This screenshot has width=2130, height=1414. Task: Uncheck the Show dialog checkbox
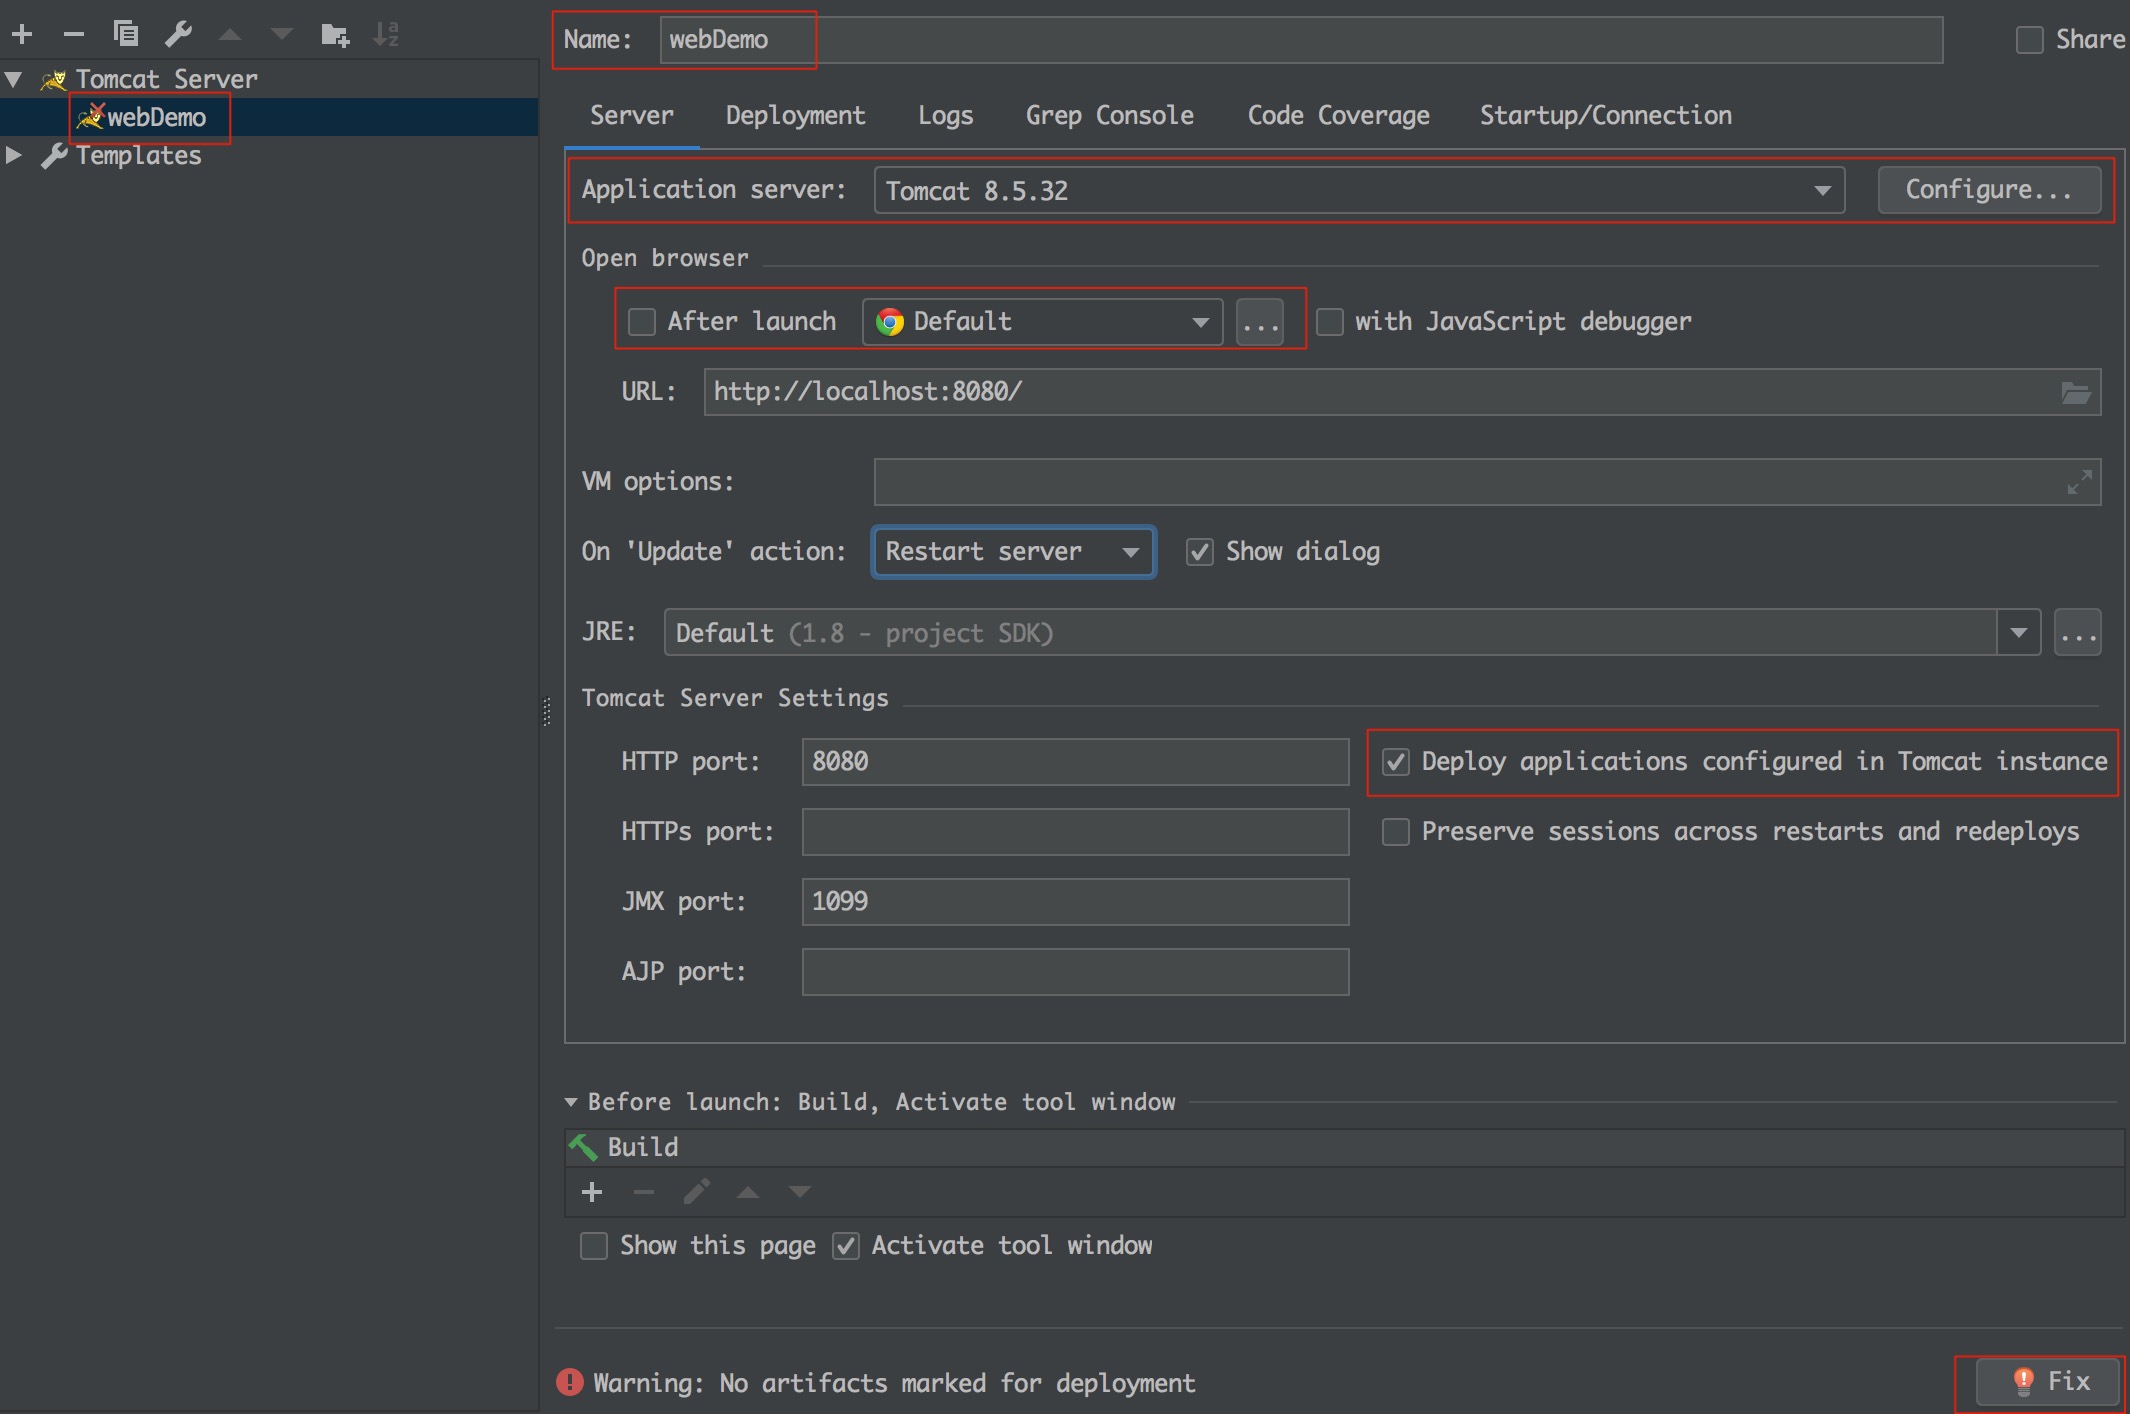pos(1199,552)
